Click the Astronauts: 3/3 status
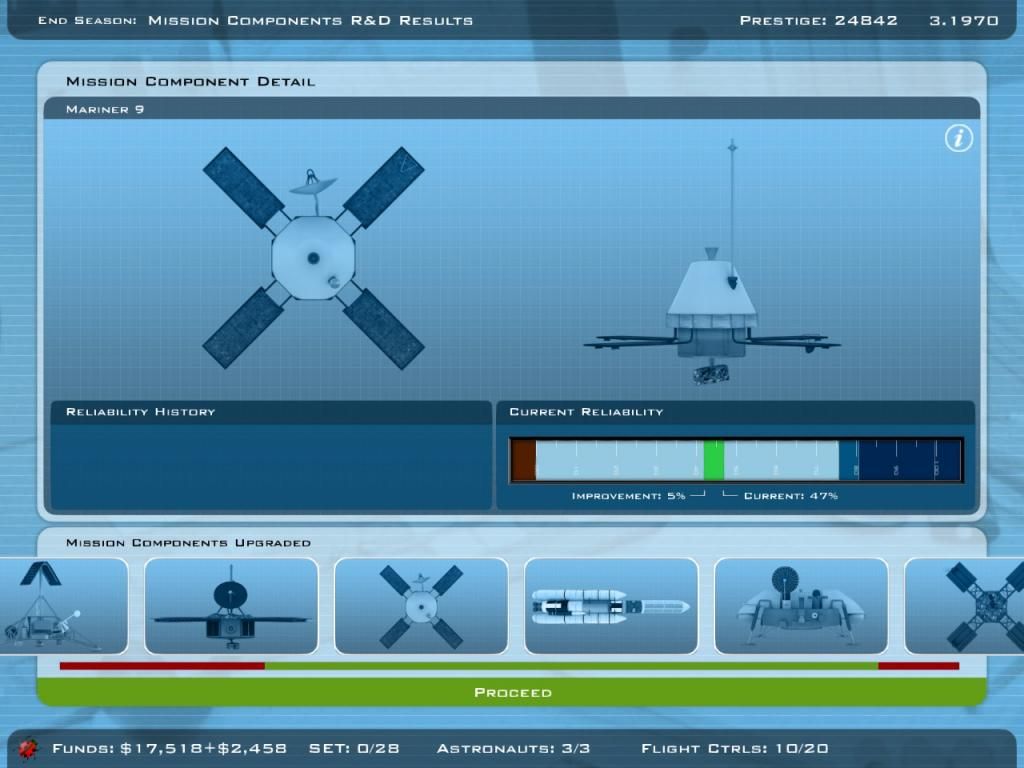1024x768 pixels. (x=513, y=748)
